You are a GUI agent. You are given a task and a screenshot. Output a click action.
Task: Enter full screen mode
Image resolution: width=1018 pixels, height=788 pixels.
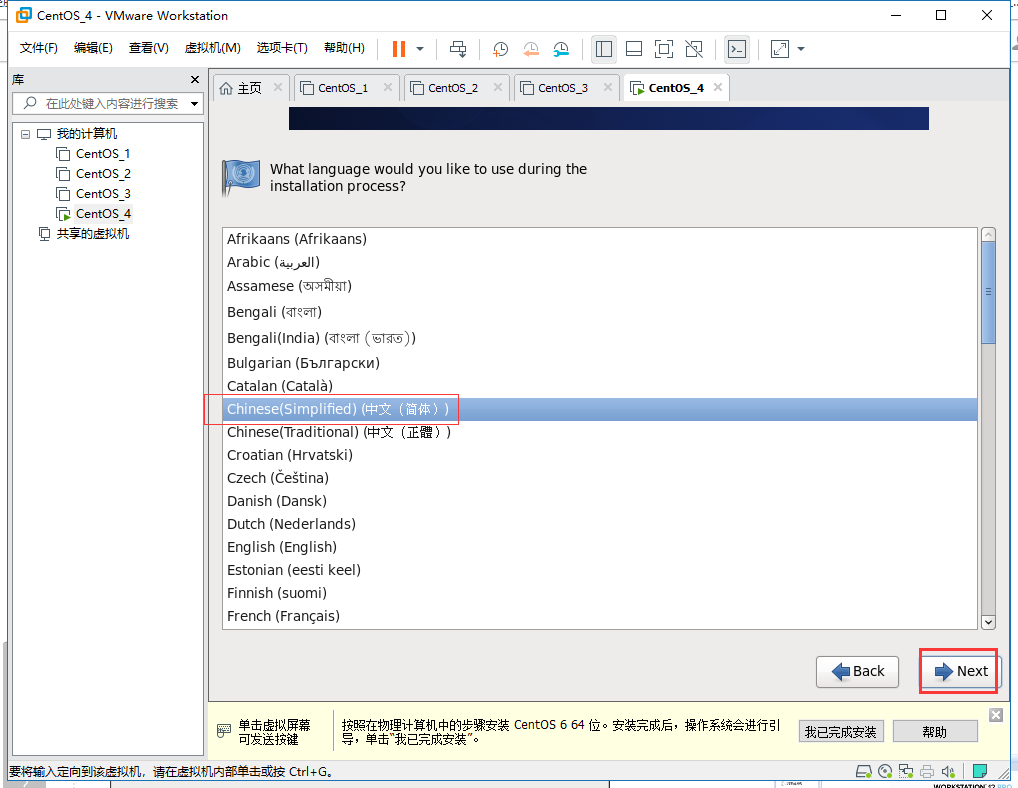point(664,49)
